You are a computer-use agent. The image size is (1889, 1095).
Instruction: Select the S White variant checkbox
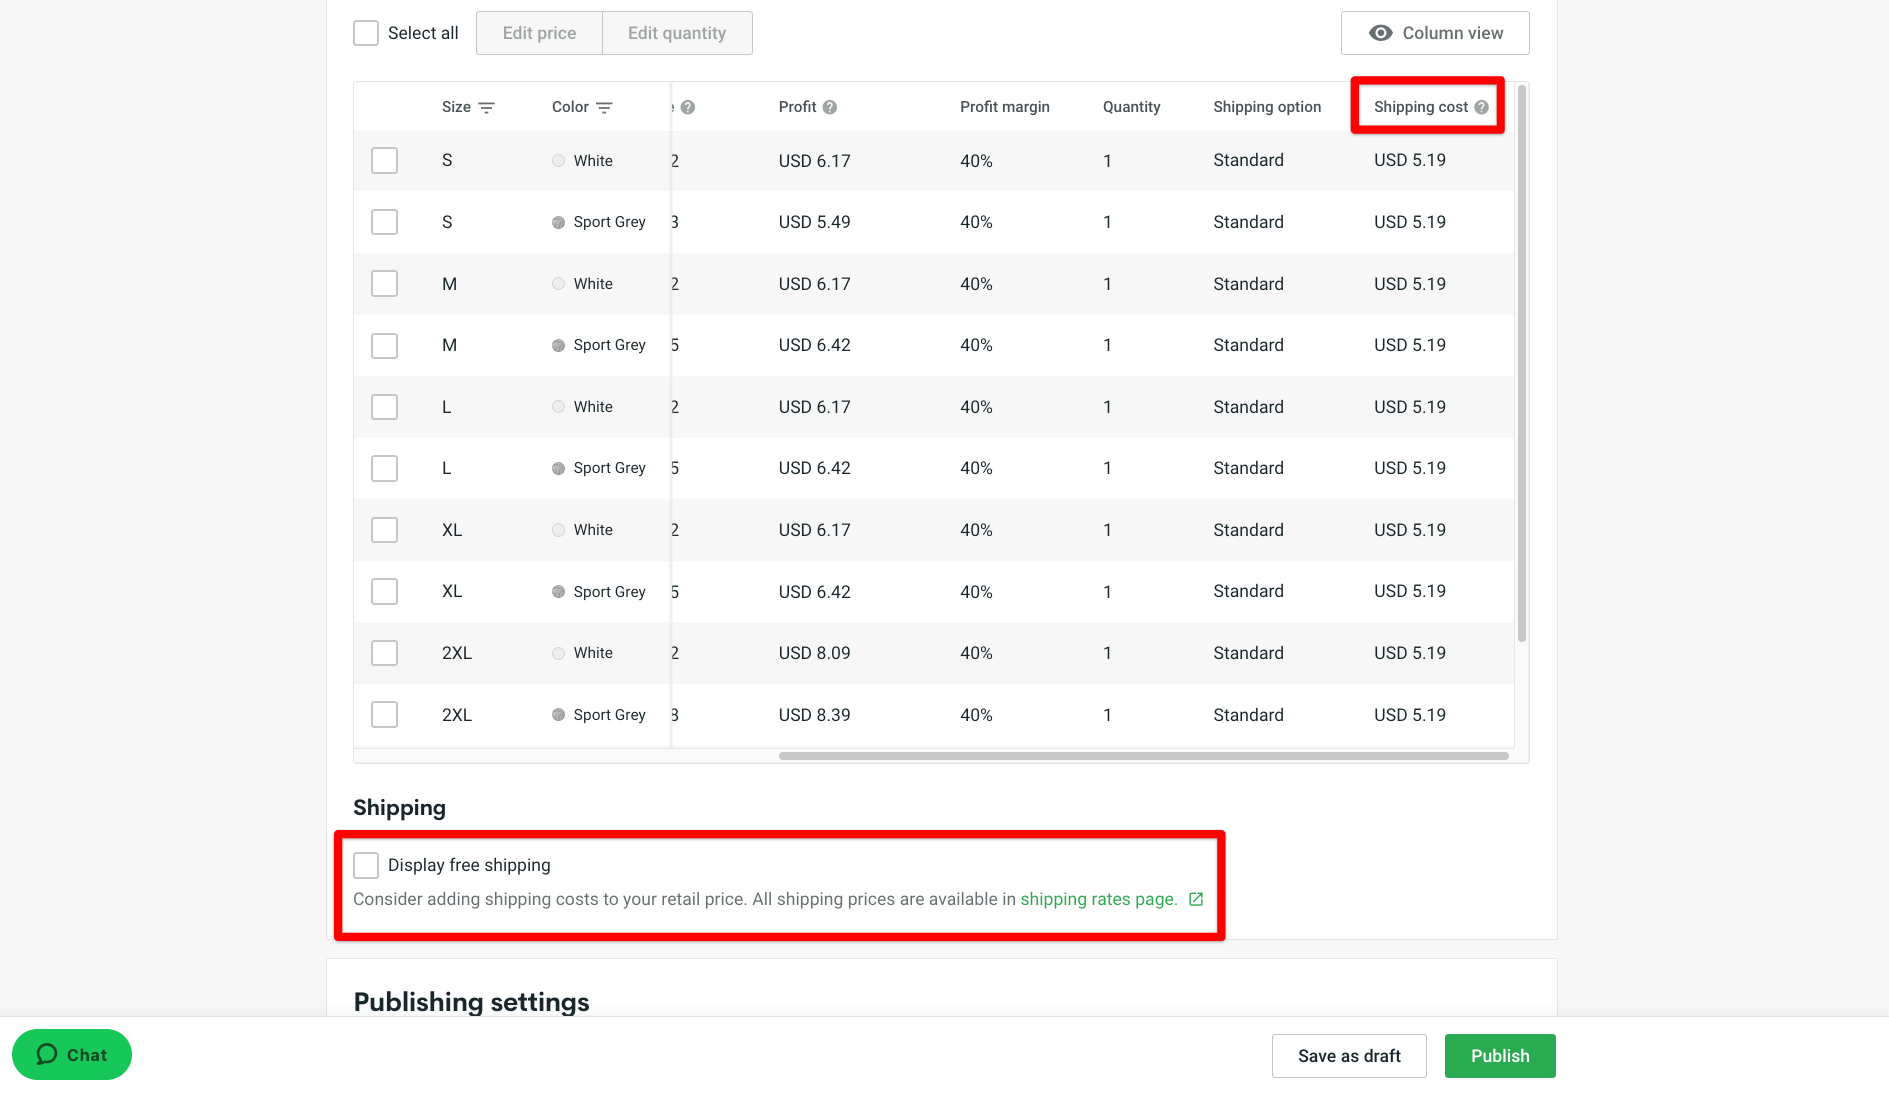click(x=384, y=161)
